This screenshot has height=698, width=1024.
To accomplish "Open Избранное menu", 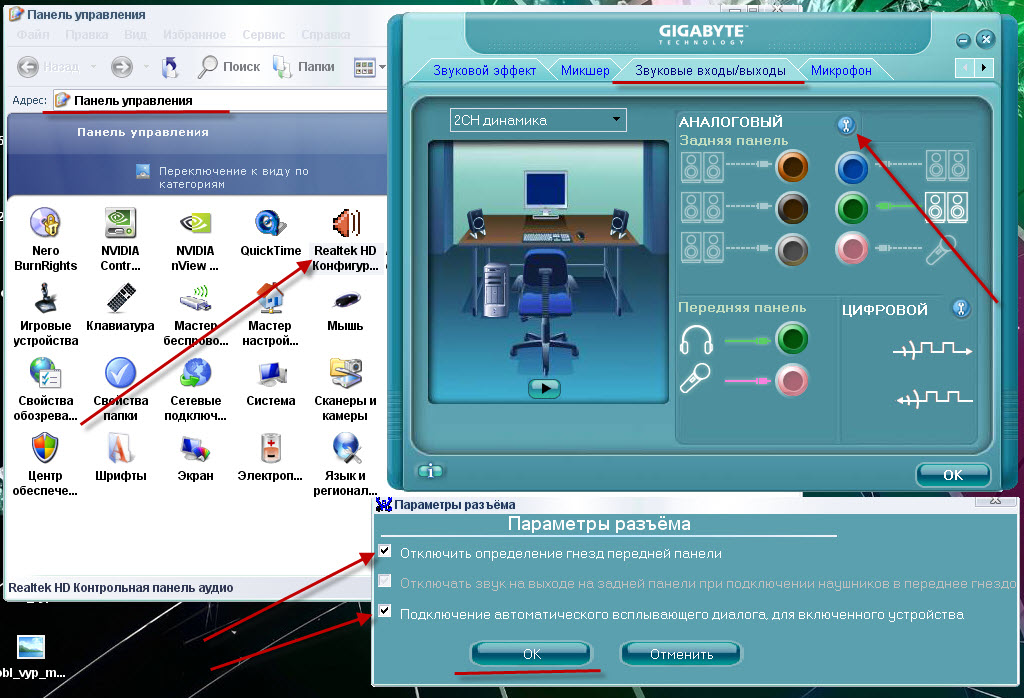I will (x=195, y=35).
